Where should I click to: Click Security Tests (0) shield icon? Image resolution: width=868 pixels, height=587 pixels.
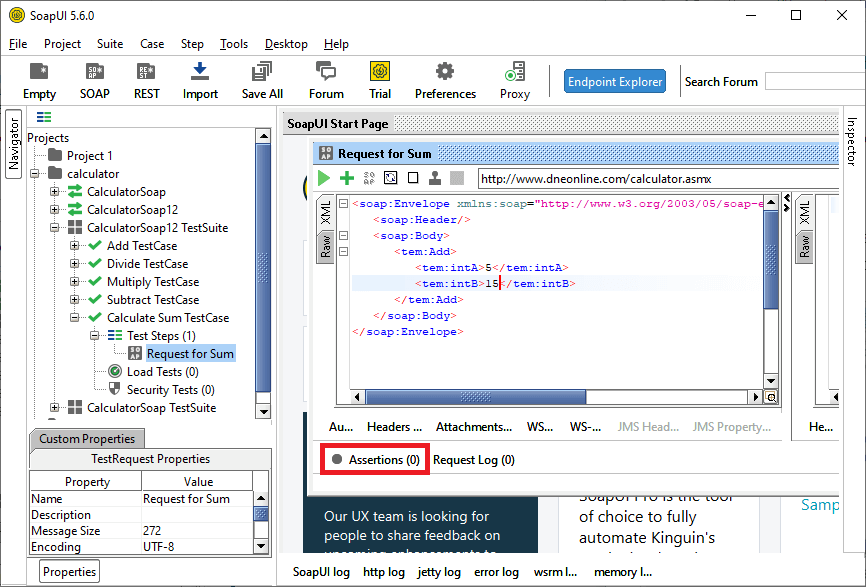coord(115,389)
